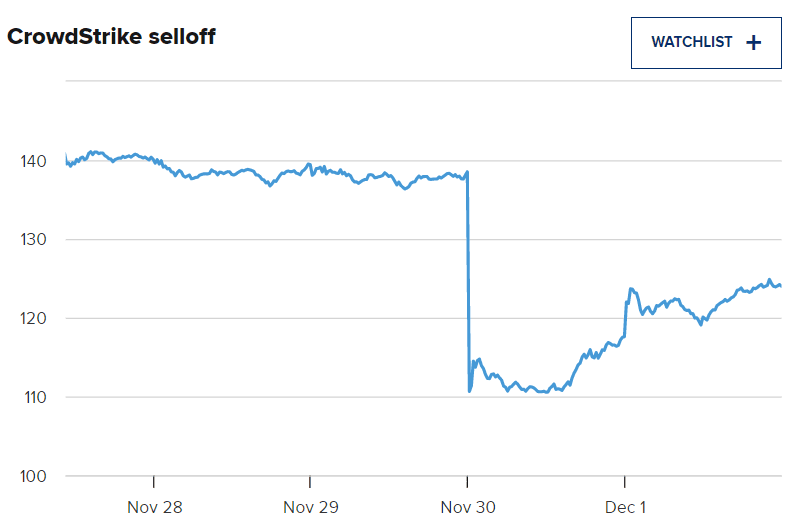This screenshot has height=524, width=798.
Task: Click the 110 y-axis price label
Action: (x=32, y=397)
